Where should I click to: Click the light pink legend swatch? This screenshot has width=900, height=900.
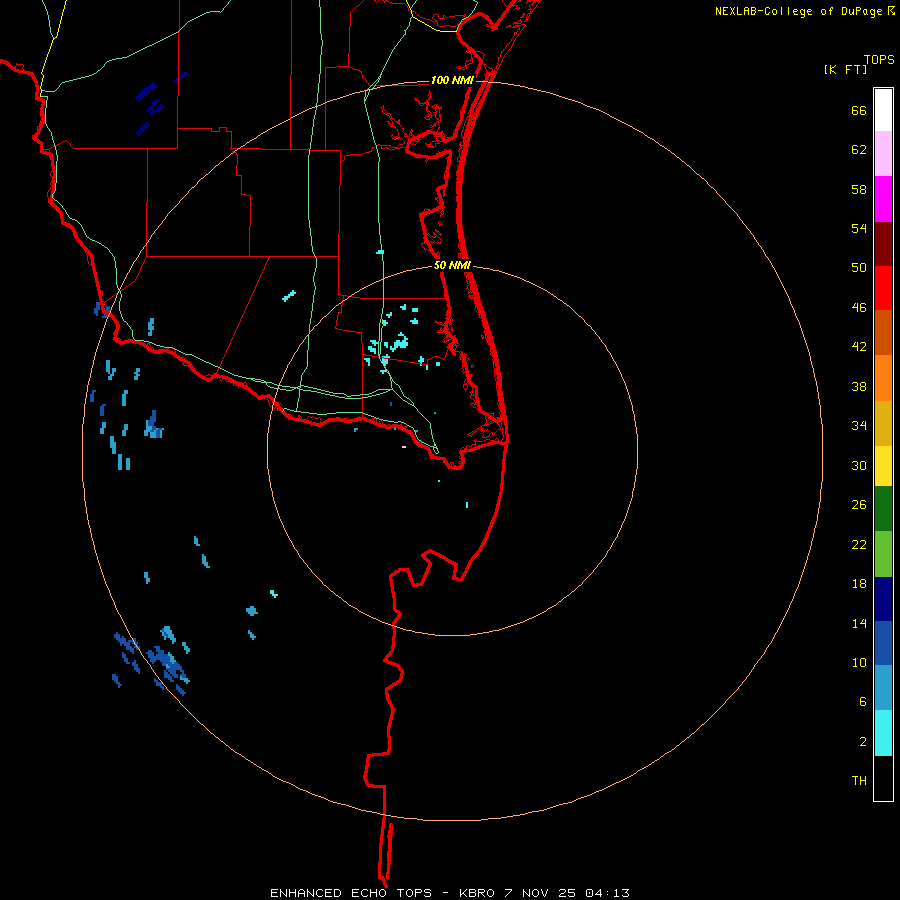click(x=883, y=154)
